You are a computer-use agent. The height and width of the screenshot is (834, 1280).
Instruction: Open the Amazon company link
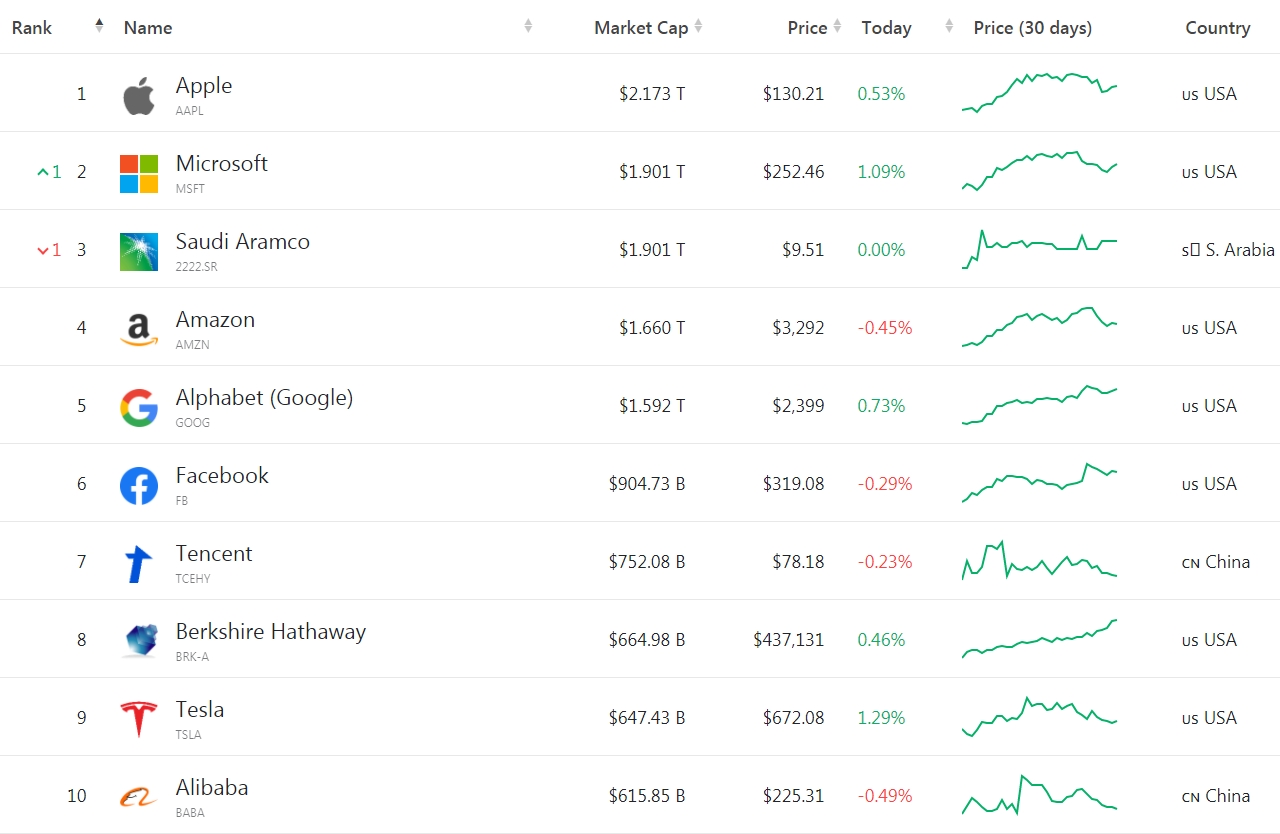[x=215, y=320]
